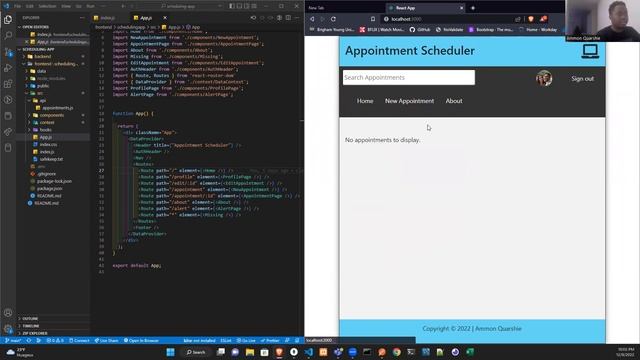Click the laptop icon in Appointment Scheduler header
Image resolution: width=640 pixels, height=360 pixels.
pos(590,52)
